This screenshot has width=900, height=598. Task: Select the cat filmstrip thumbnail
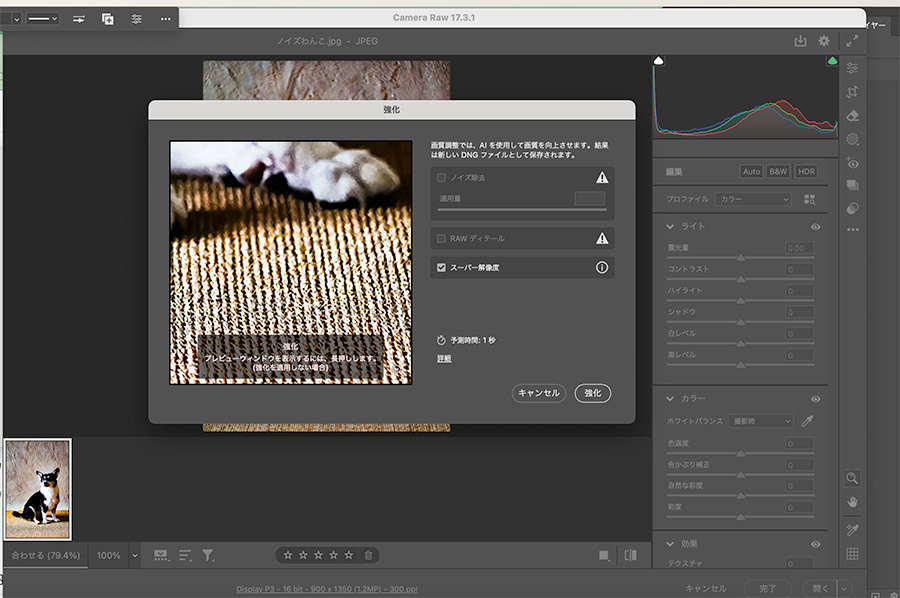38,490
